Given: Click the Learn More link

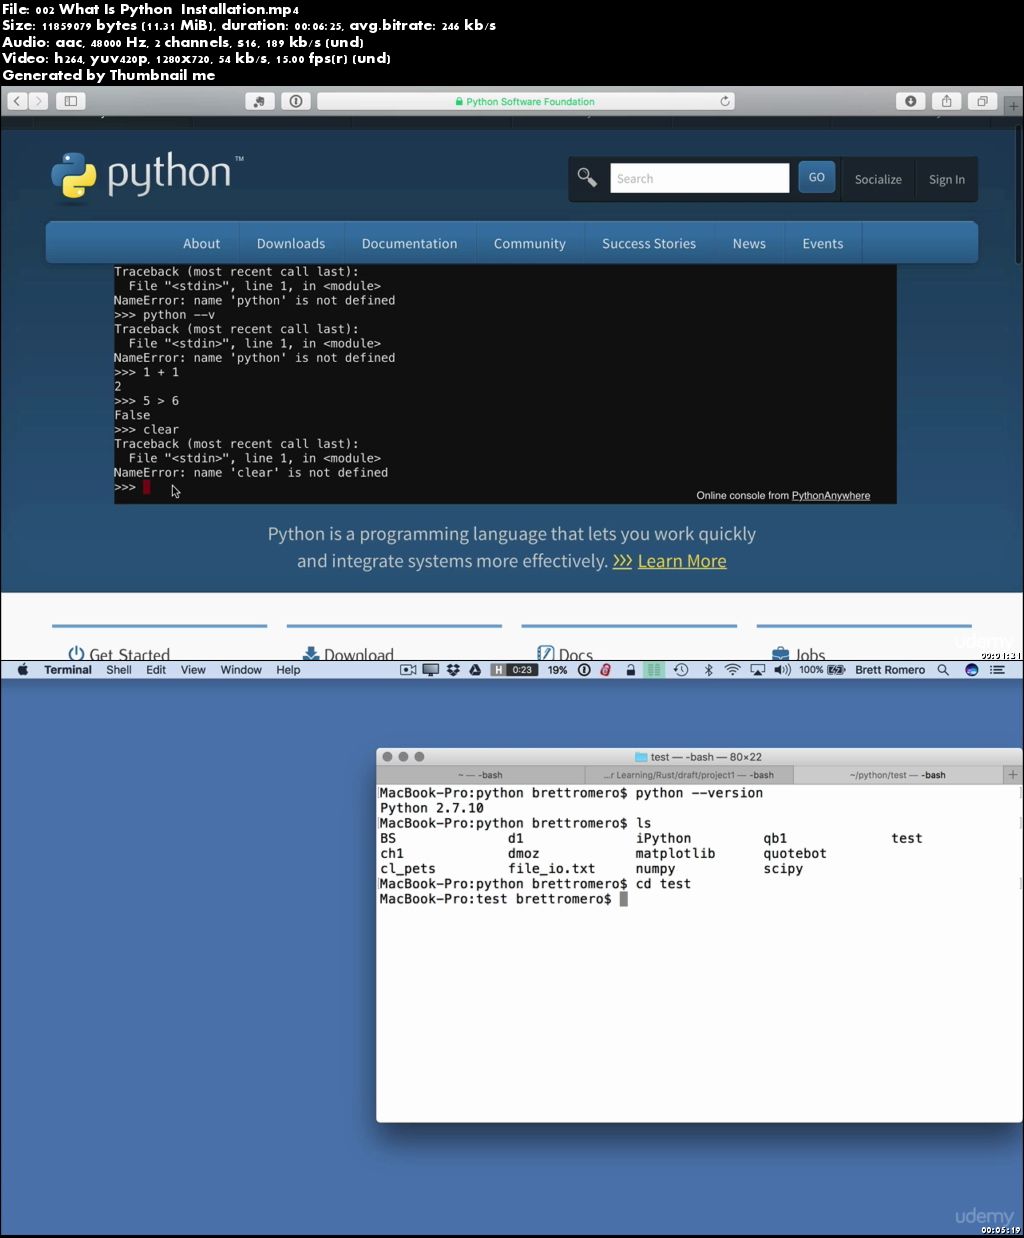Looking at the screenshot, I should (682, 561).
